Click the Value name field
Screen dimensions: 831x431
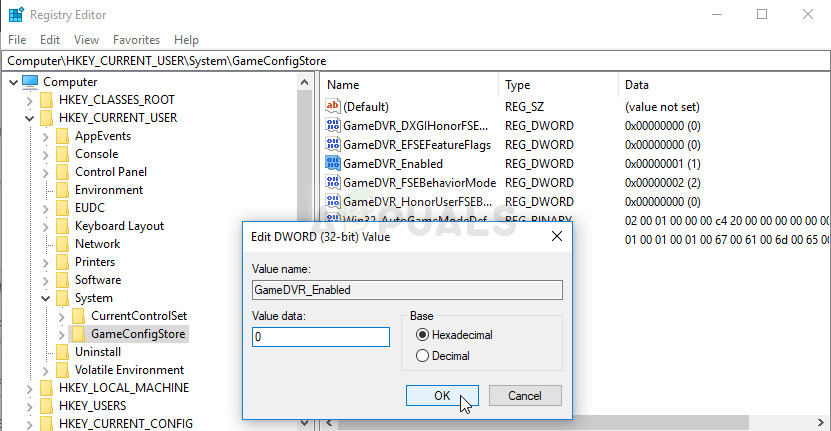point(407,290)
